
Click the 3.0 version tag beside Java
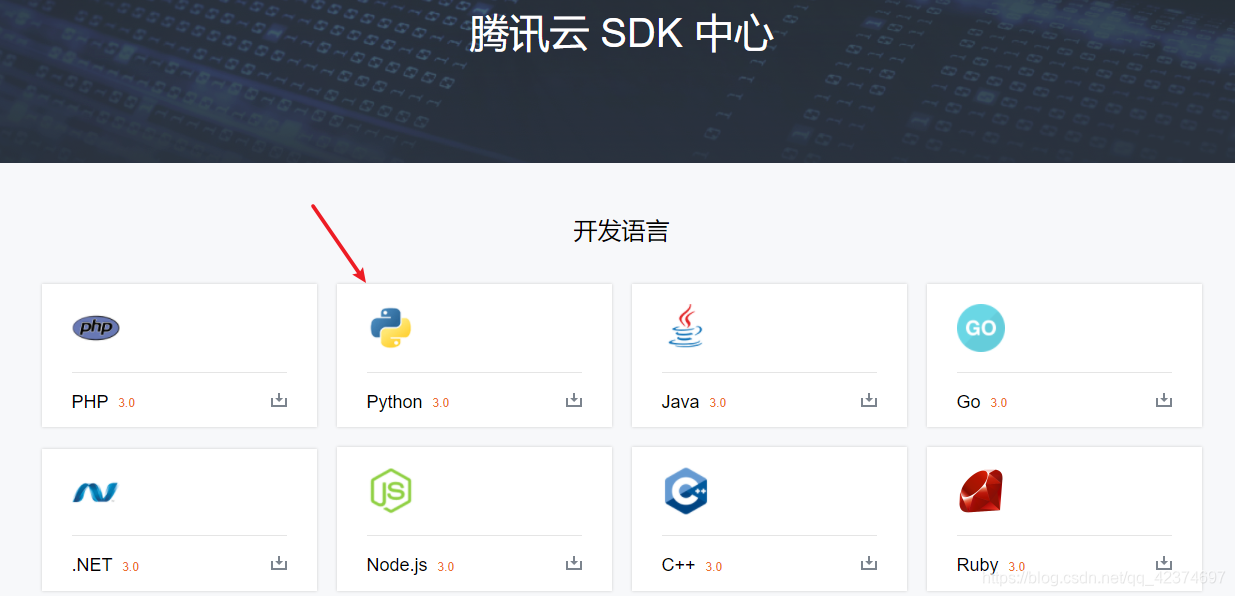pos(718,403)
